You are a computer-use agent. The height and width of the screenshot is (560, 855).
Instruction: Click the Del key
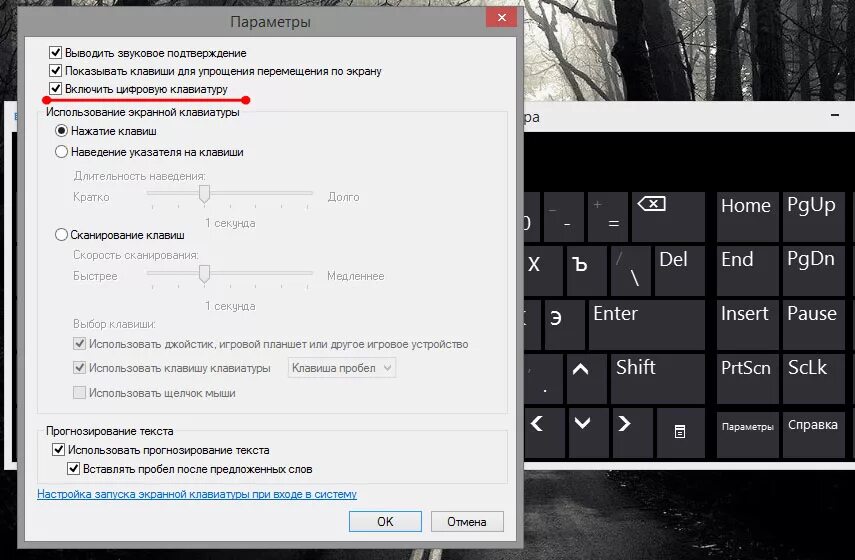coord(679,271)
